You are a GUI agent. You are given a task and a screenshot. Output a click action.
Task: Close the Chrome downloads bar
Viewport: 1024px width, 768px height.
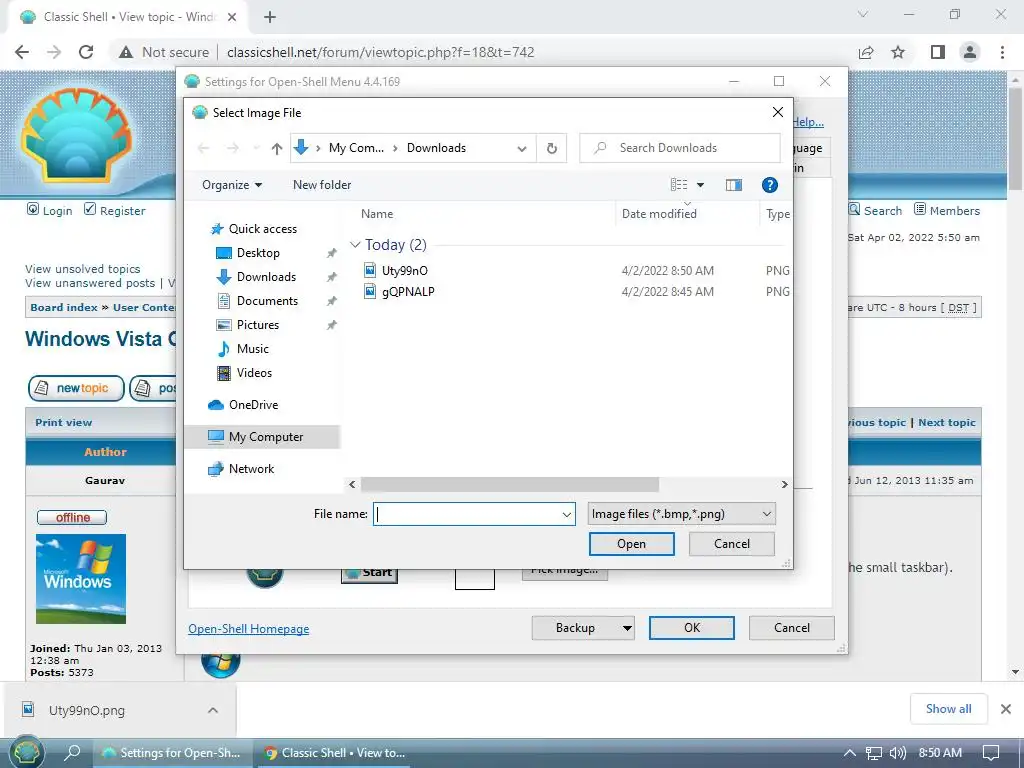[x=1006, y=709]
